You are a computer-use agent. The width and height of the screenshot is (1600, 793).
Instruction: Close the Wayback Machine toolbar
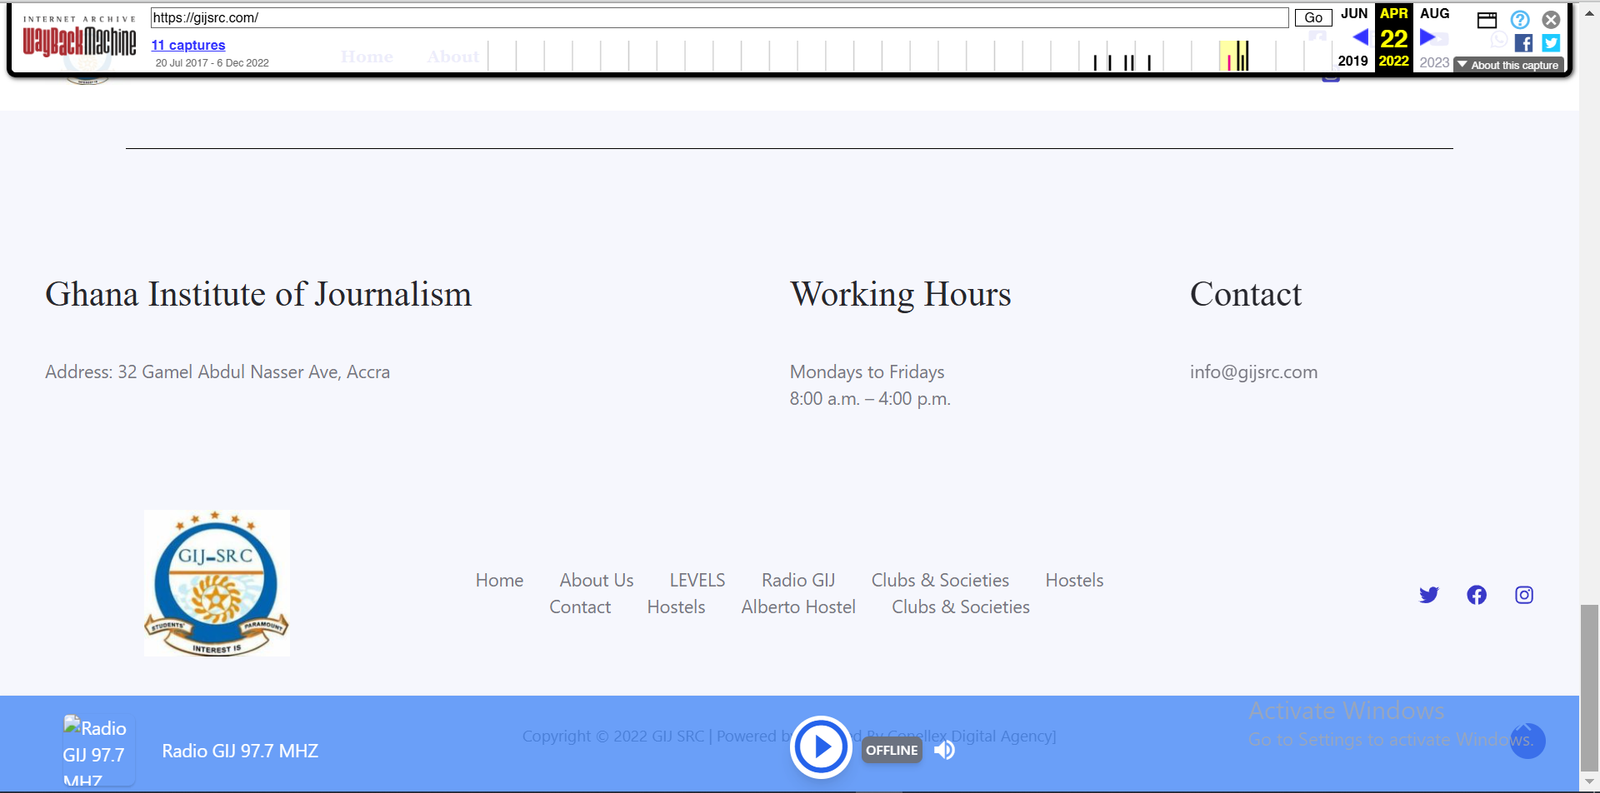1551,19
